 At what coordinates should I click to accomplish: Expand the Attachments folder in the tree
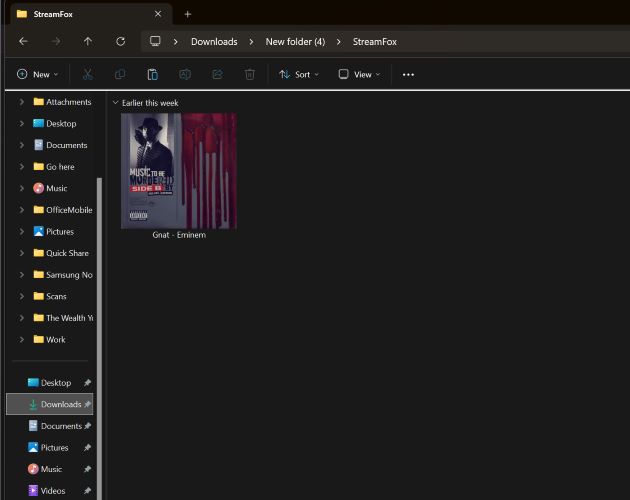(21, 102)
